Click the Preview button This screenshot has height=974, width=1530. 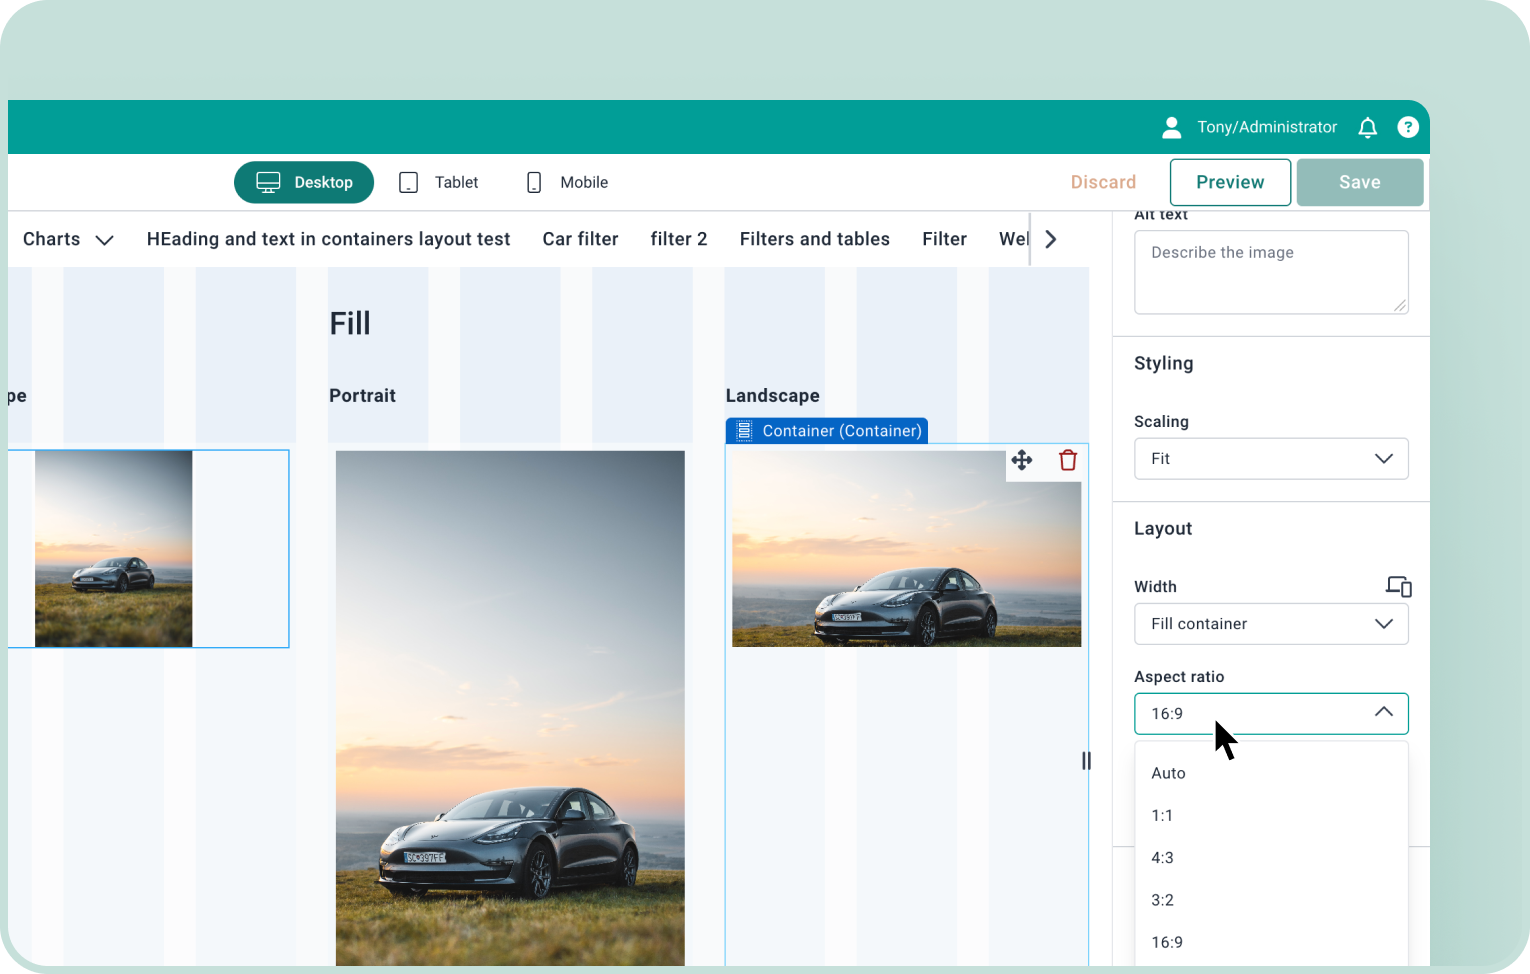click(1230, 182)
